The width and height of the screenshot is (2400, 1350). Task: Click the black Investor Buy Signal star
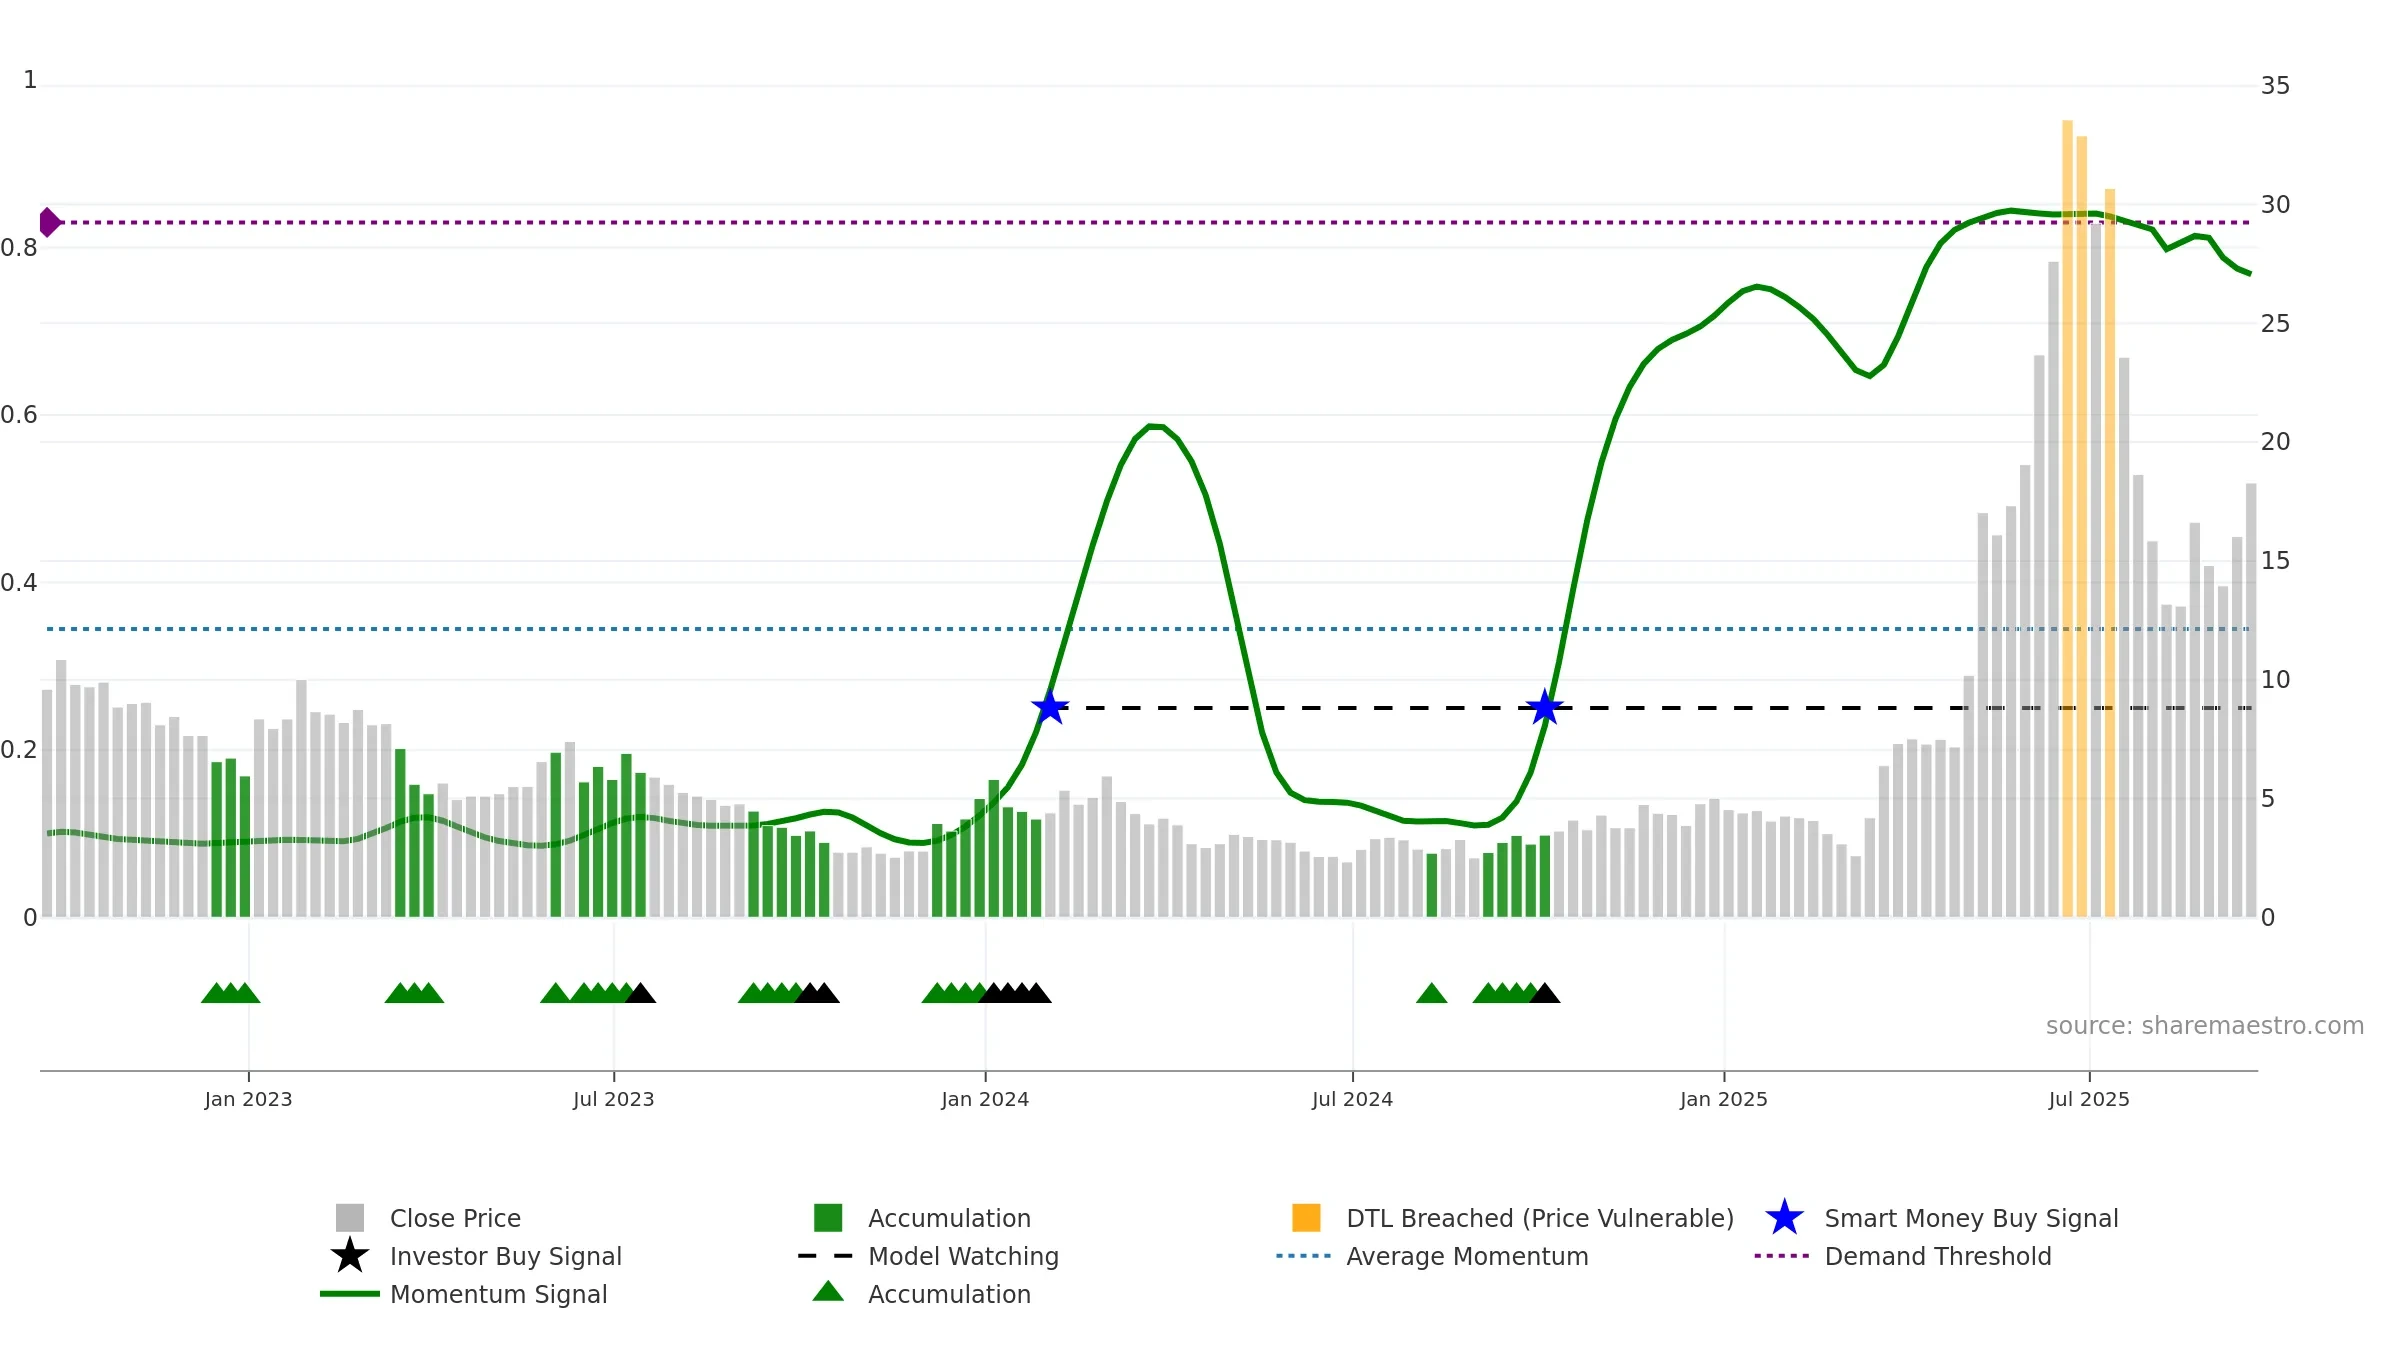[350, 1255]
